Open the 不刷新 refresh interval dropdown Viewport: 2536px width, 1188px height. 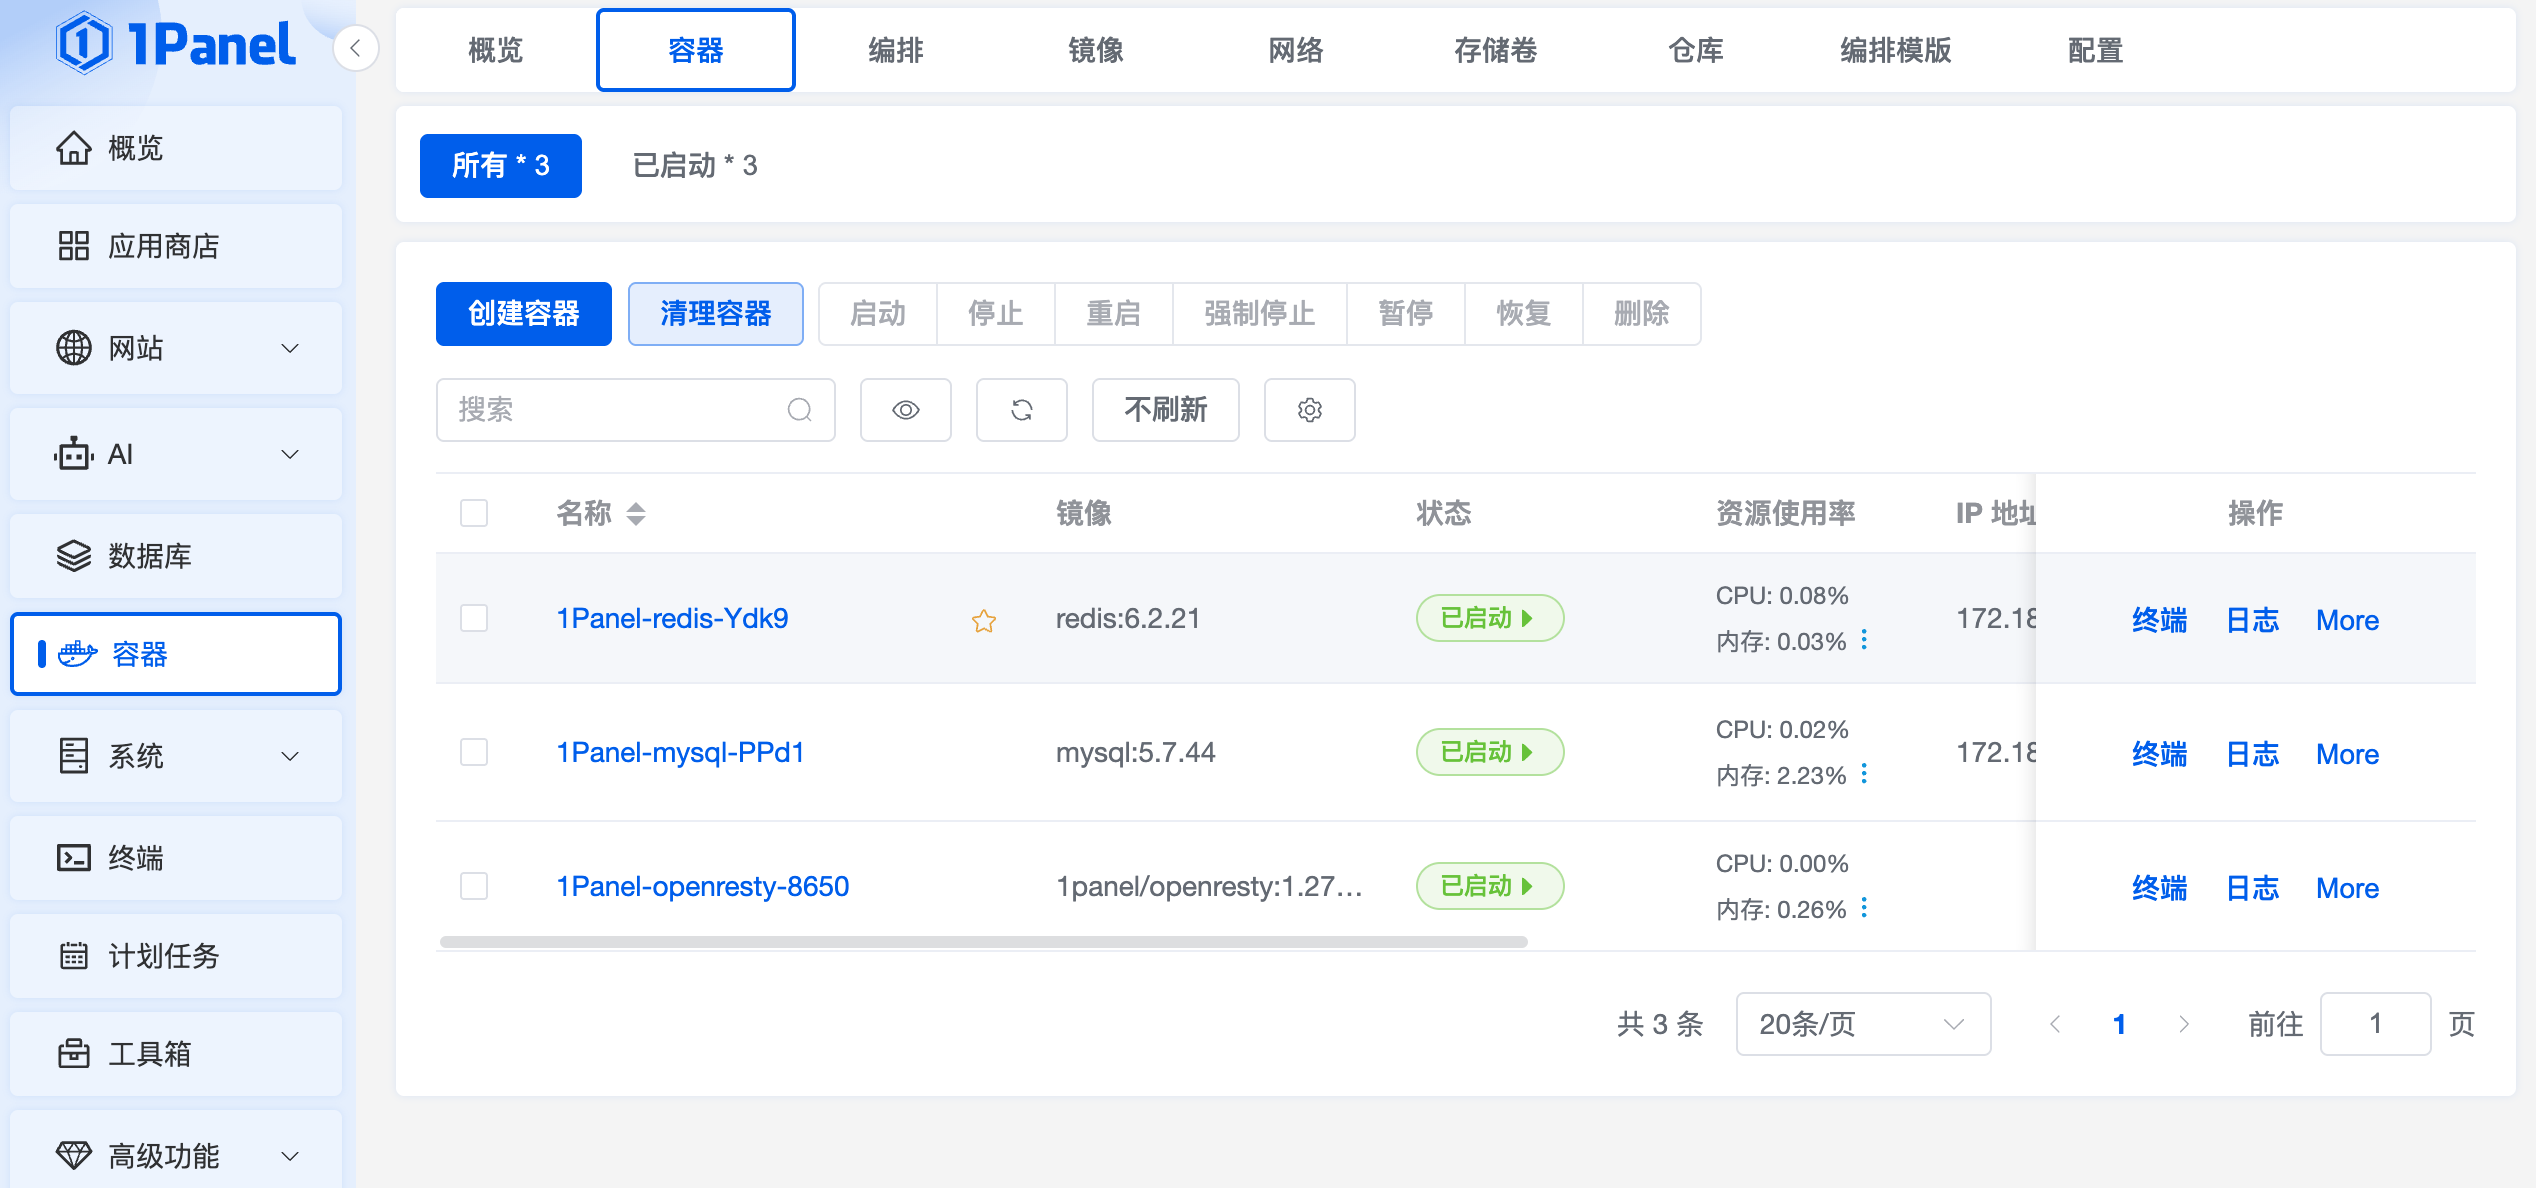1165,410
